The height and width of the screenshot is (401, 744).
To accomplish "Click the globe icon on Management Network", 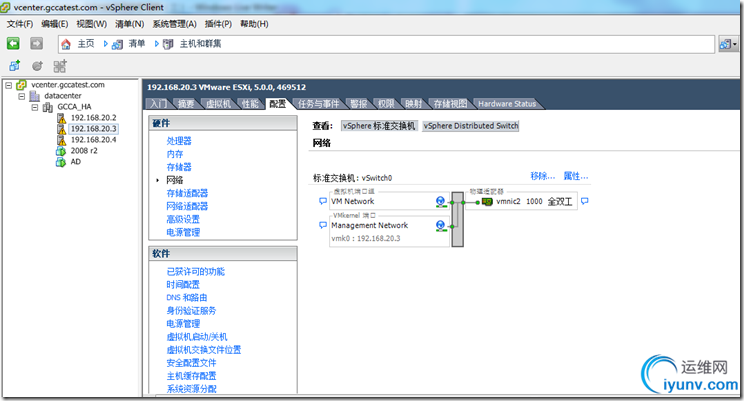I will pyautogui.click(x=441, y=226).
